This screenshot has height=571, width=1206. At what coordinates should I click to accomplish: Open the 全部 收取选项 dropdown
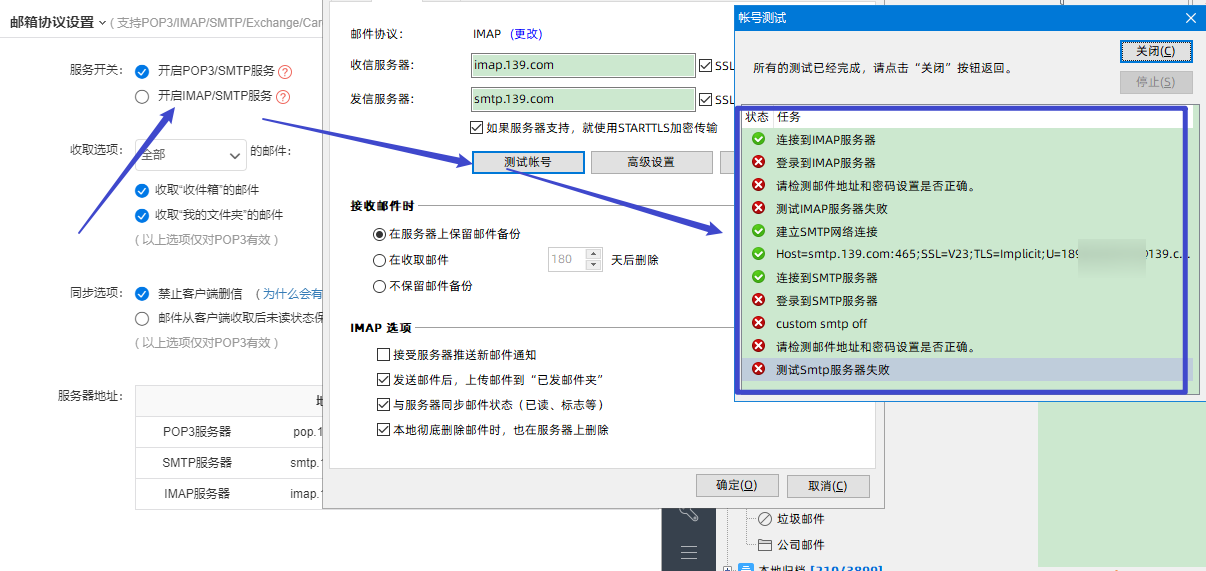[x=190, y=154]
